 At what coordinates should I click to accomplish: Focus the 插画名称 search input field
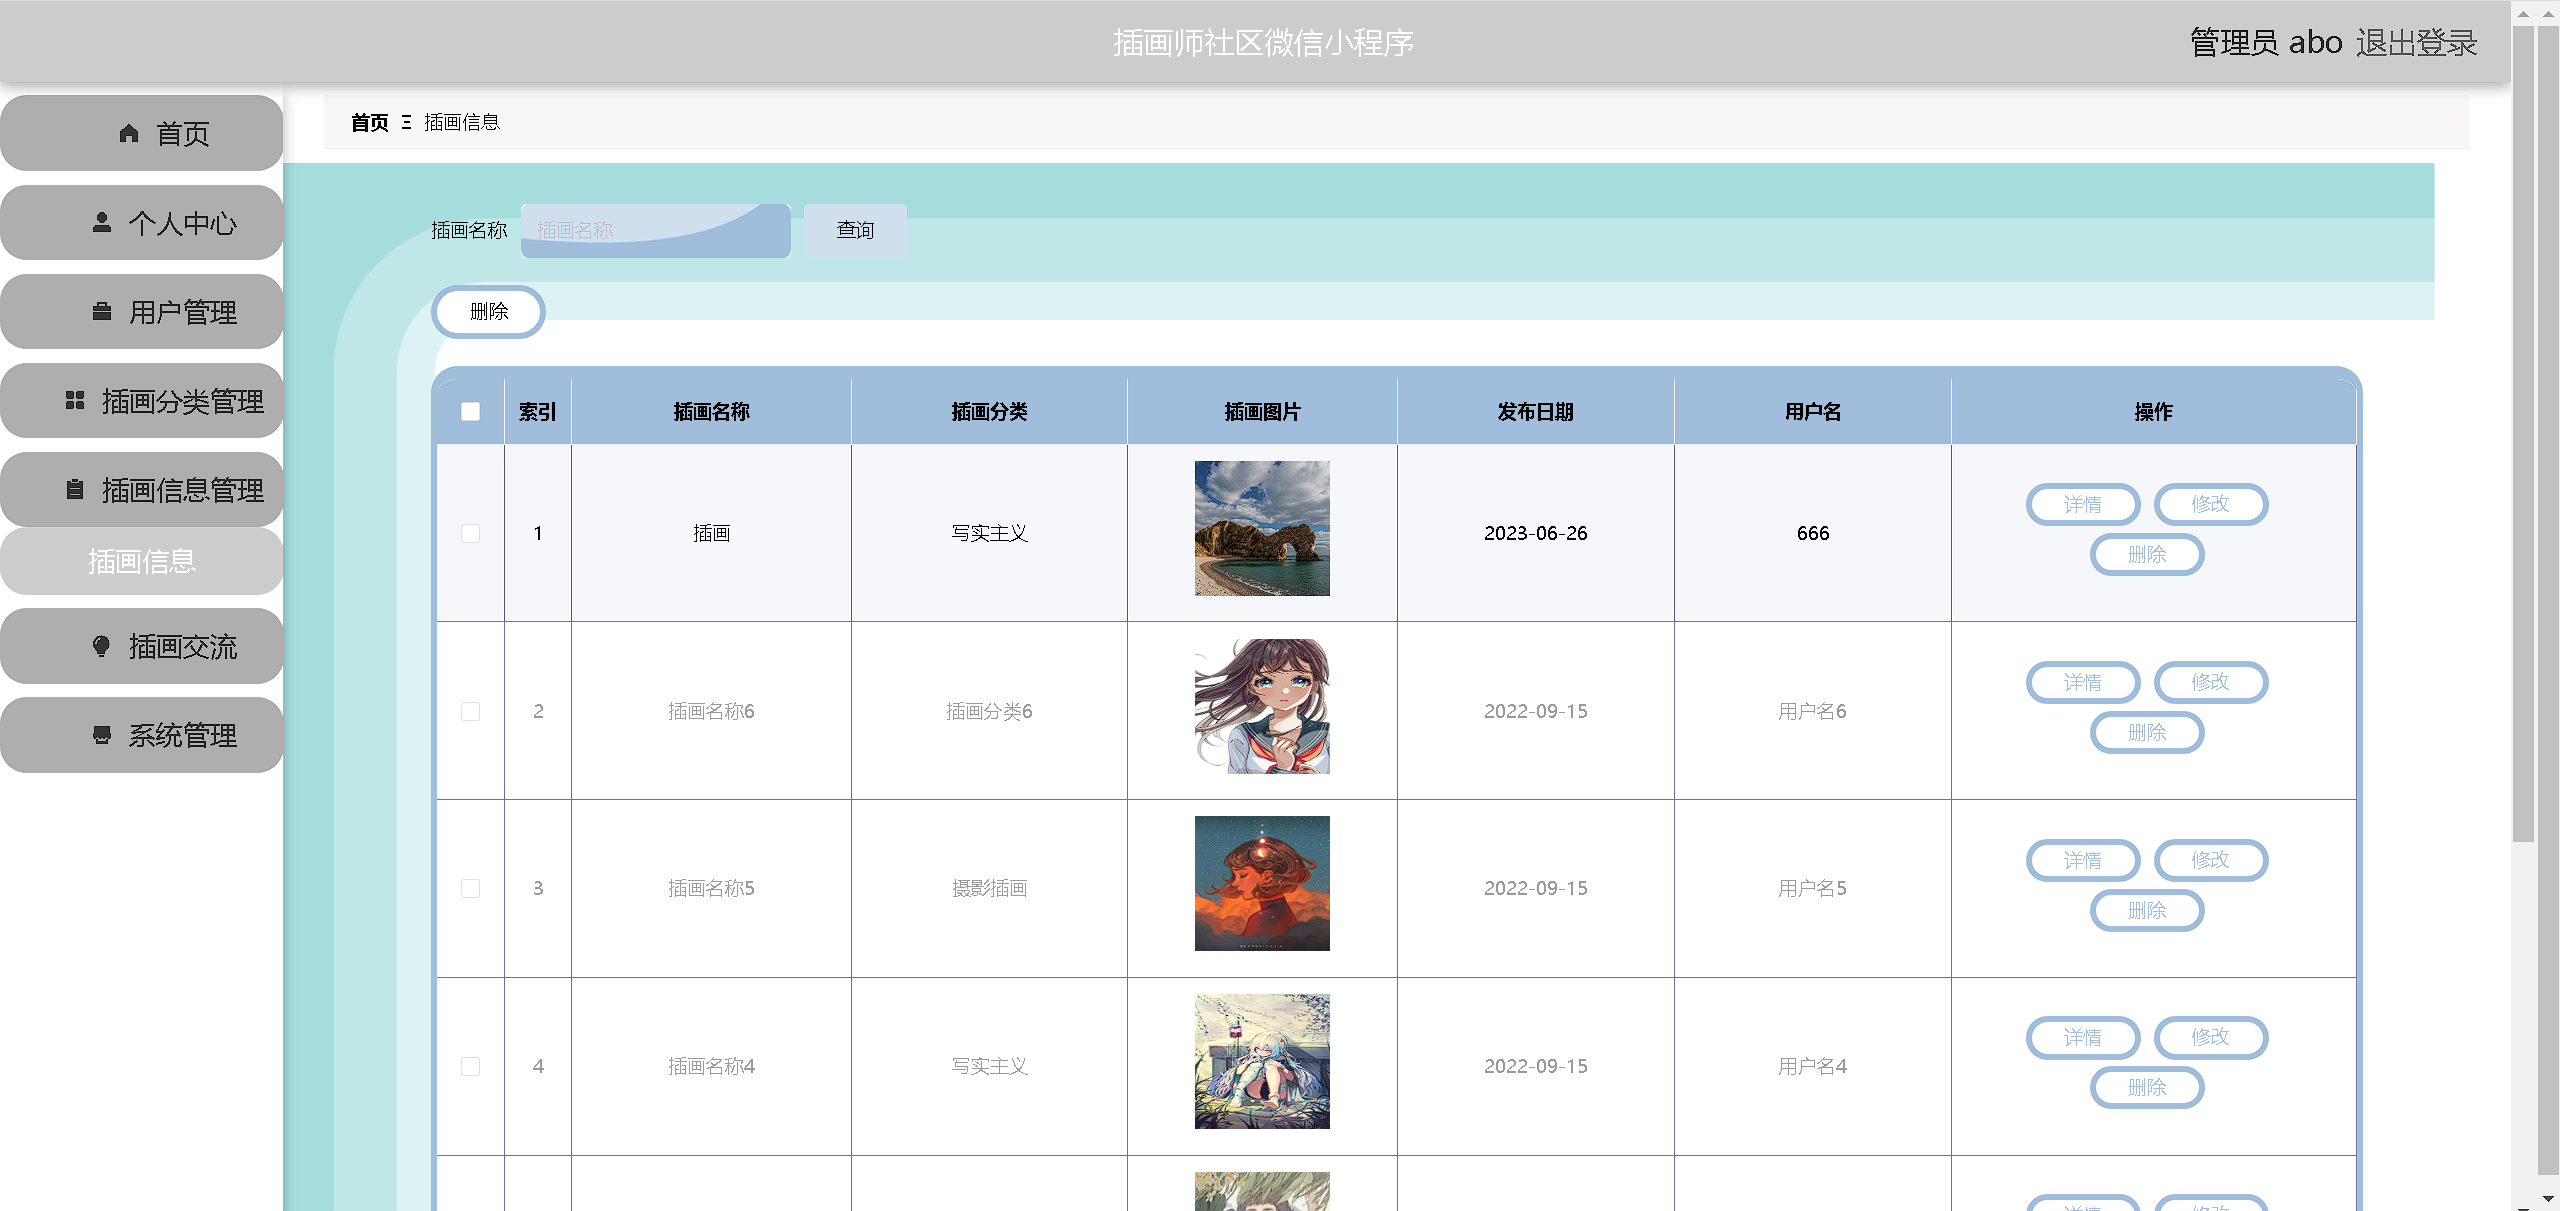pyautogui.click(x=655, y=230)
